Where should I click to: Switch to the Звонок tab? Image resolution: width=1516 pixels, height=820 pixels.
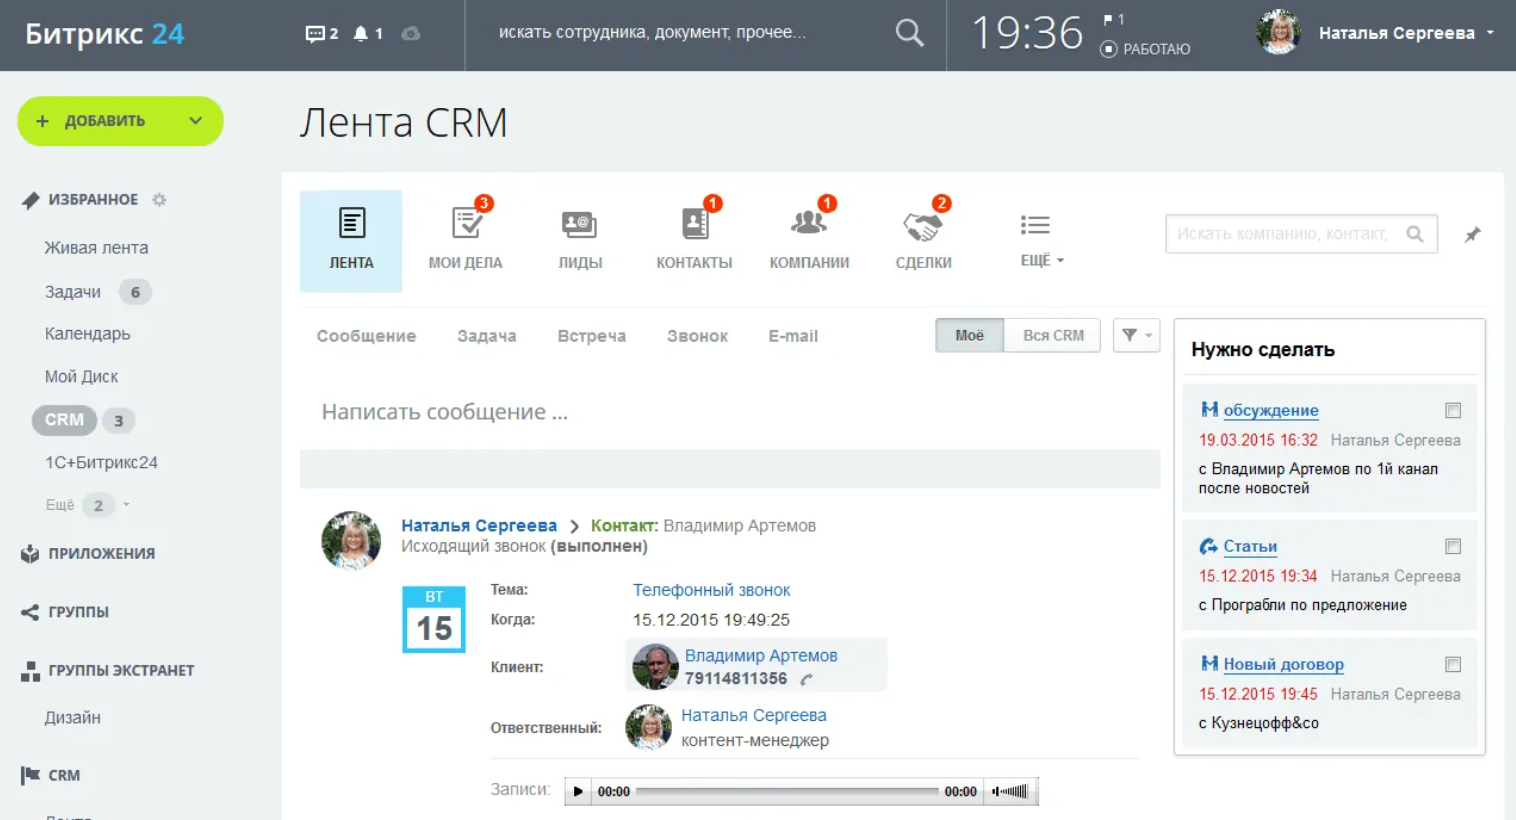(x=697, y=337)
